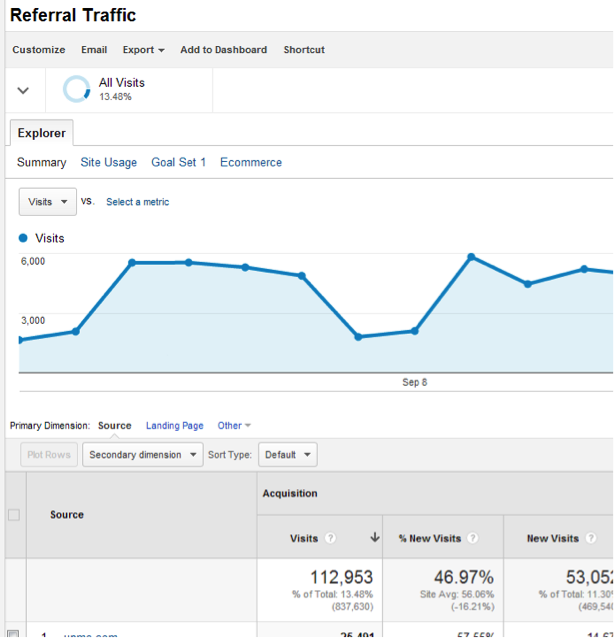The height and width of the screenshot is (638, 614).
Task: Expand the segment chevron beside All Visits
Action: pyautogui.click(x=24, y=90)
